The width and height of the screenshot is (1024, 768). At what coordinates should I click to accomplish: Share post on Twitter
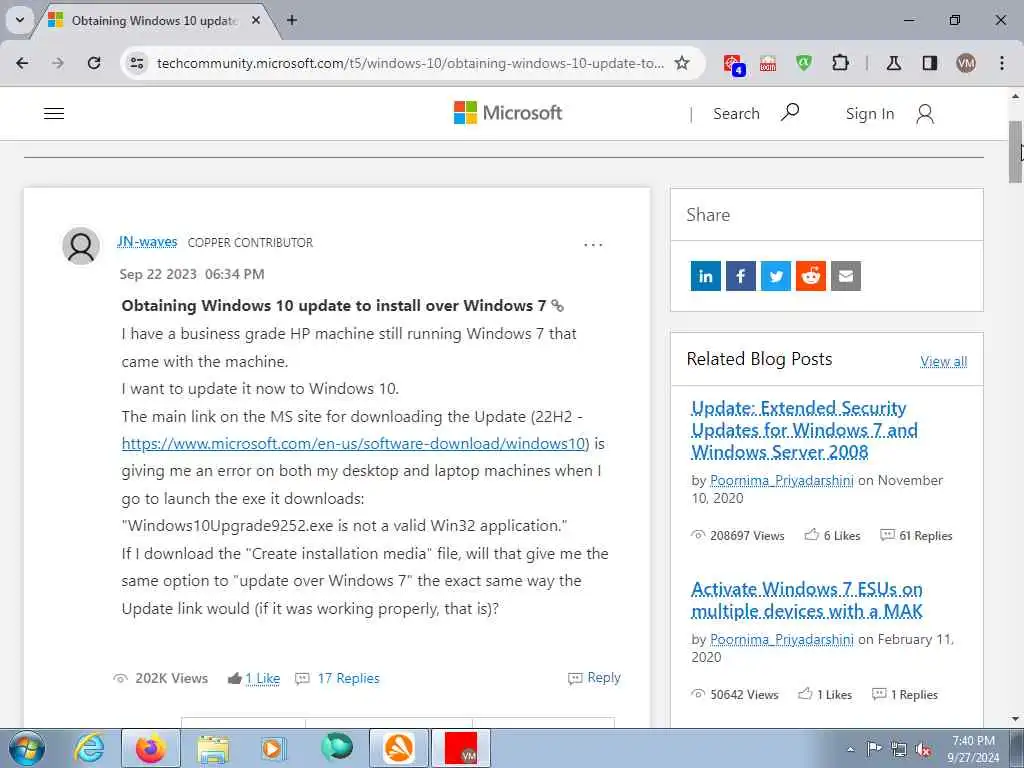[776, 276]
